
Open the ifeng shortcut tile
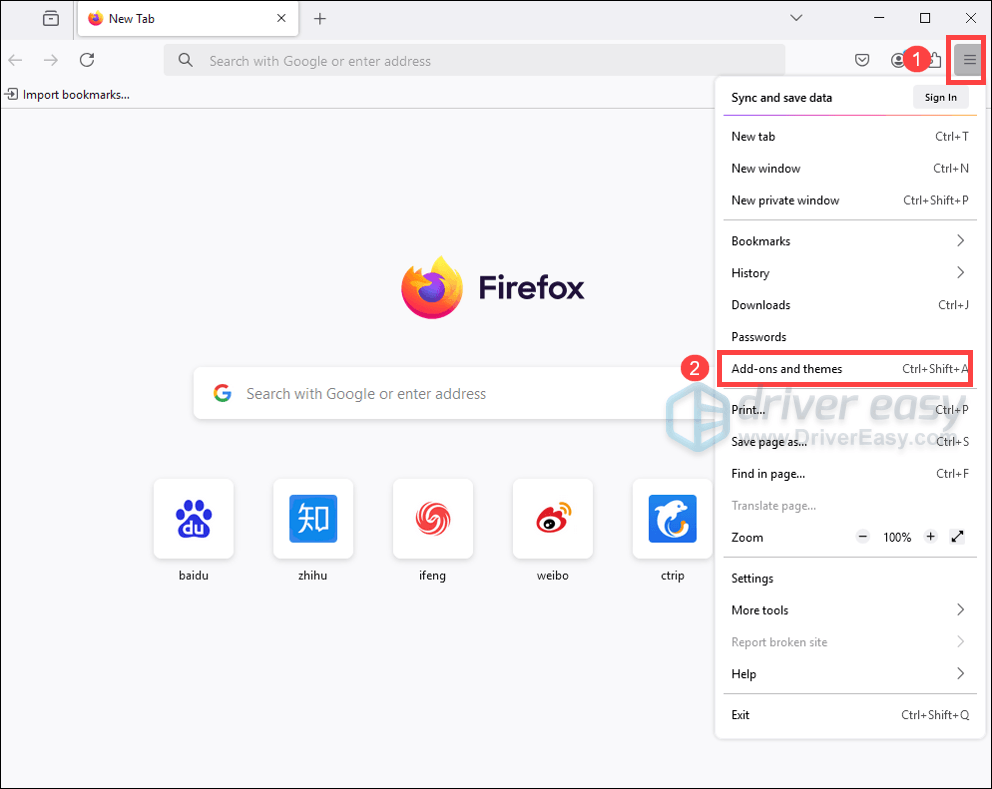coord(433,518)
